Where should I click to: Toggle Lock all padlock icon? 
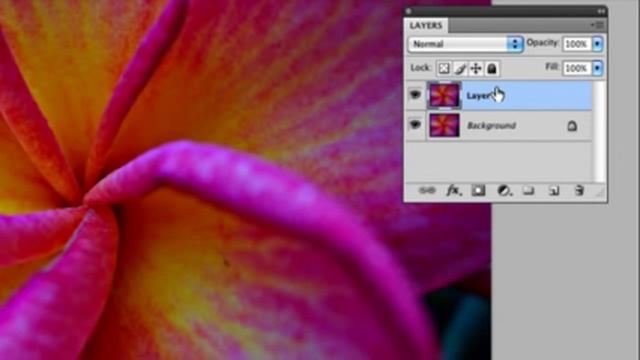(492, 69)
